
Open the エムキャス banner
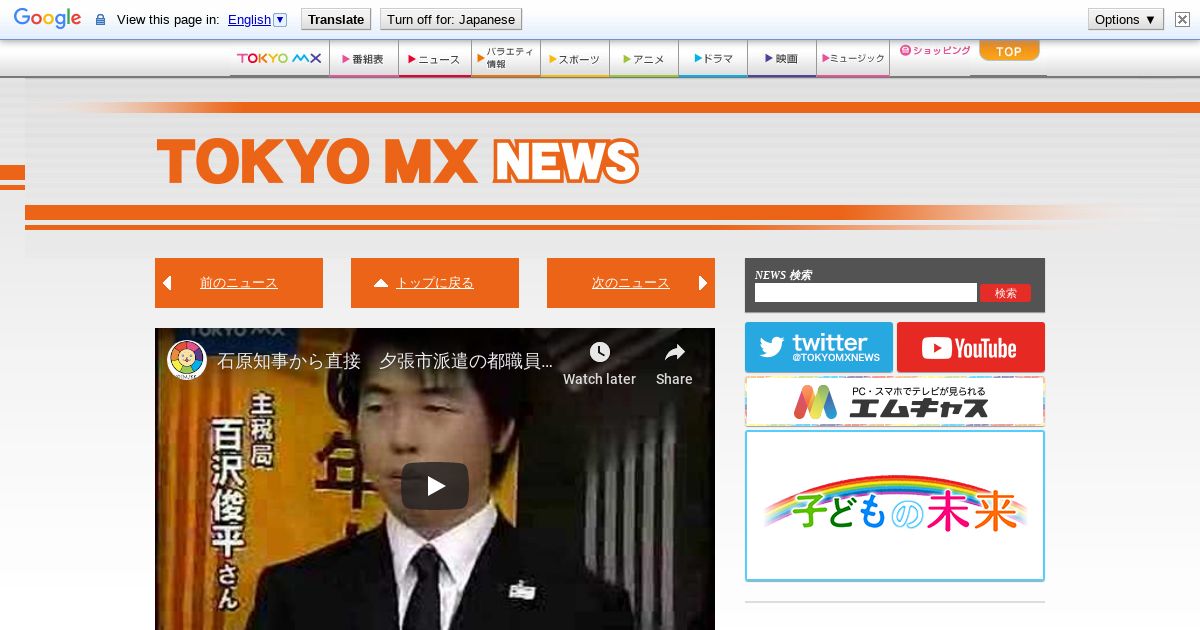point(895,401)
